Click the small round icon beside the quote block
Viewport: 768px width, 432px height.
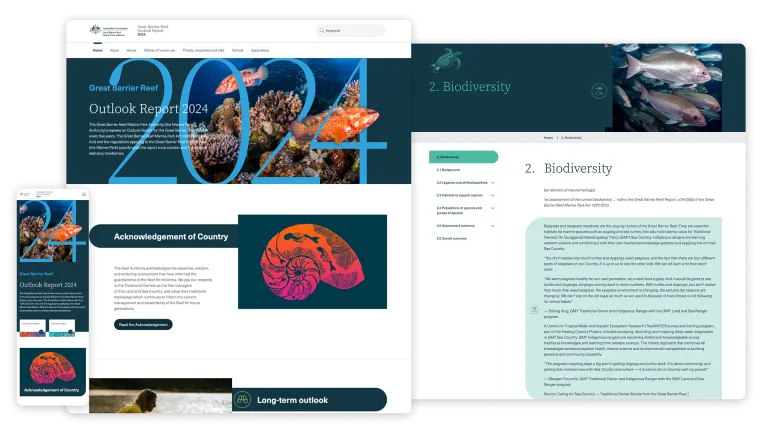[x=534, y=310]
